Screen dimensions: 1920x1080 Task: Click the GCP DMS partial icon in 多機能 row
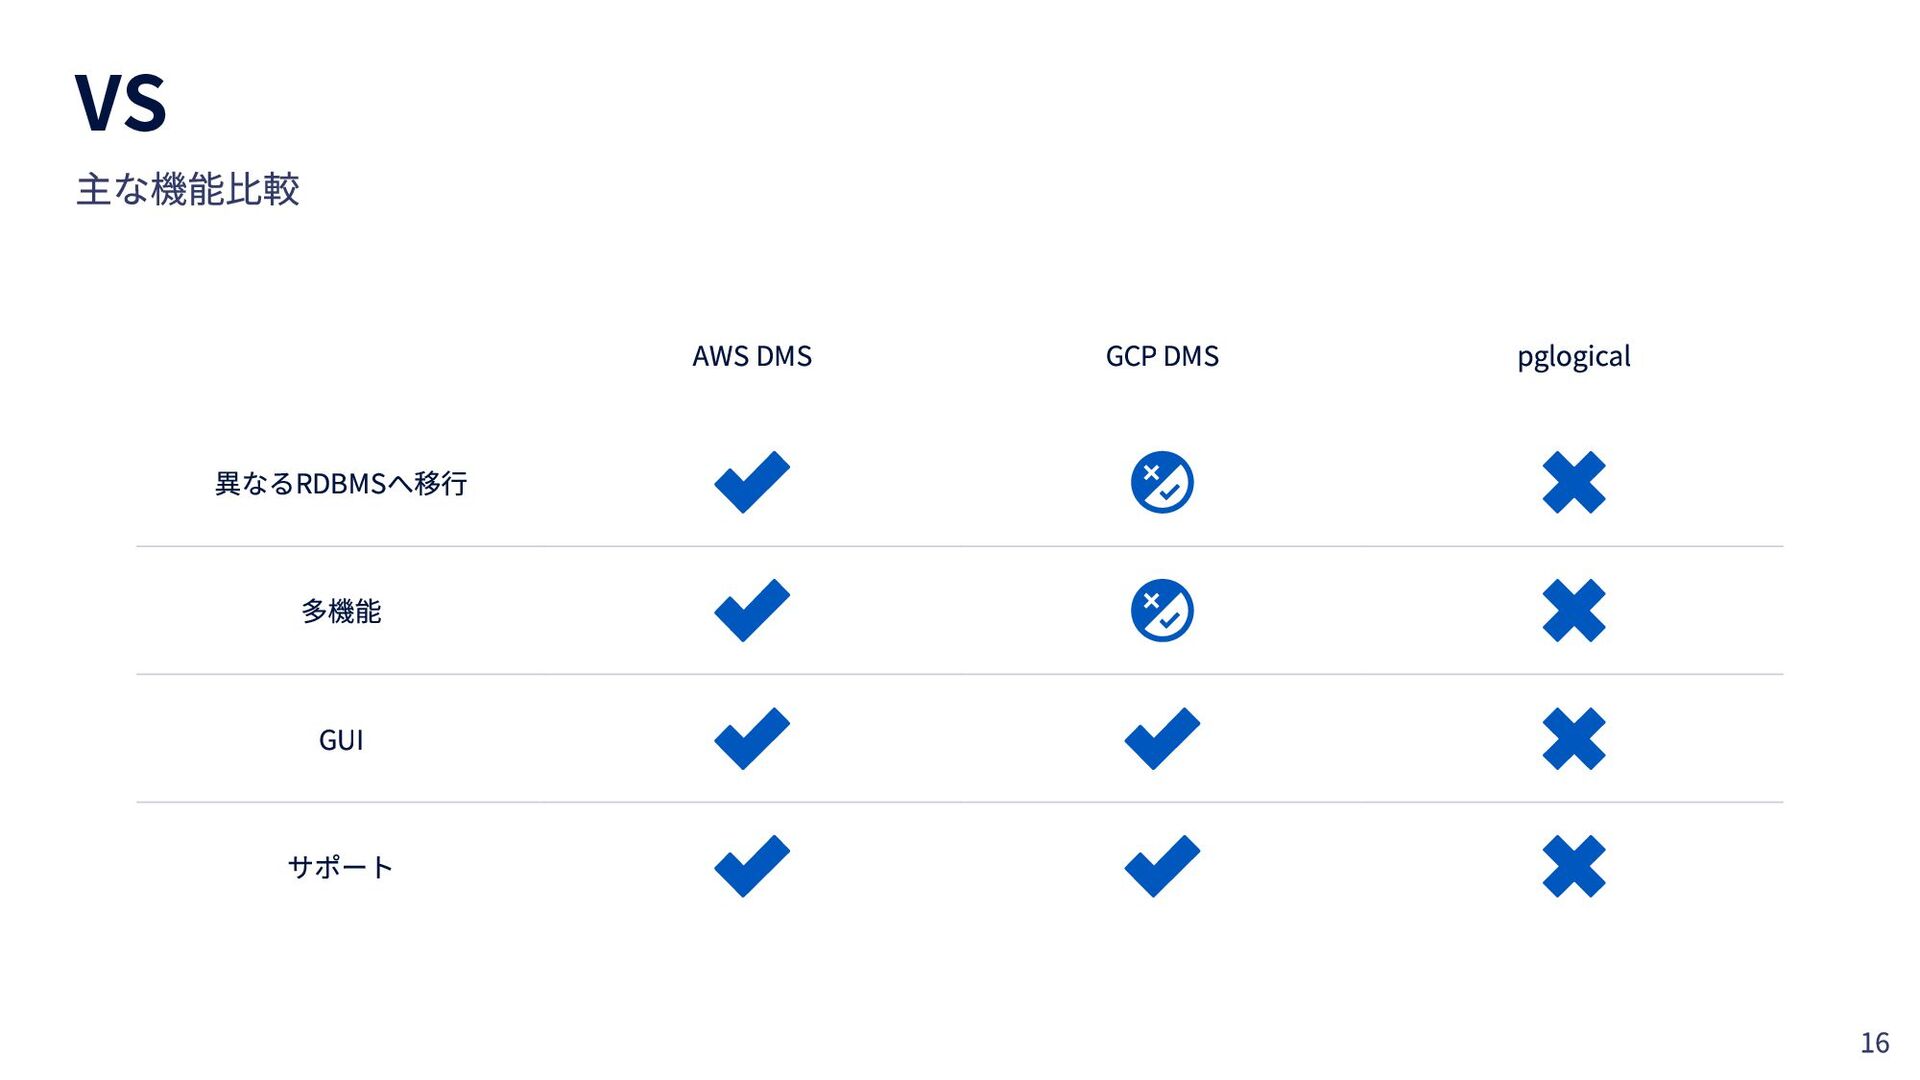pyautogui.click(x=1162, y=610)
